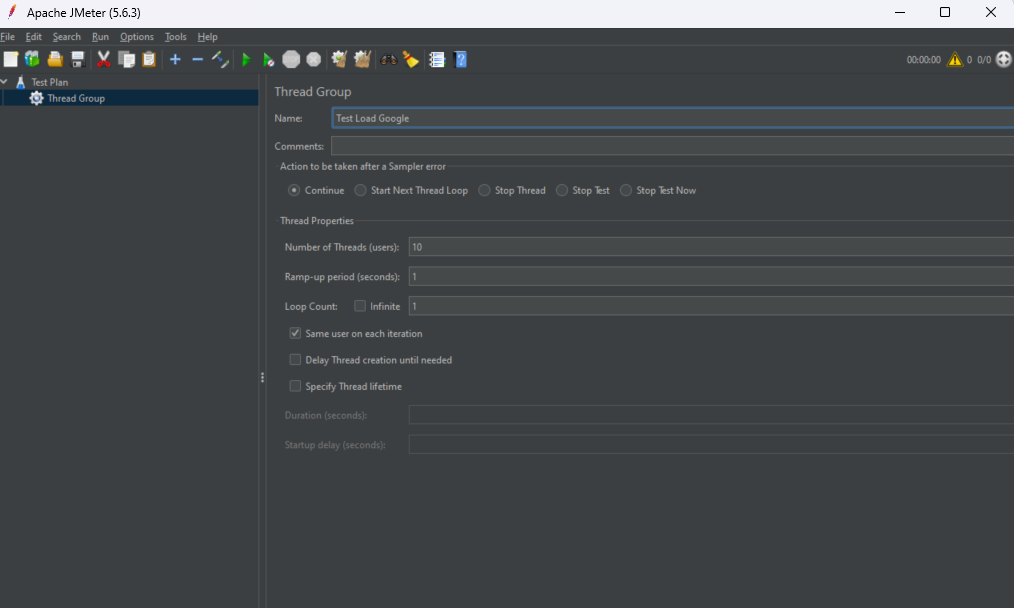
Task: Open the Options menu
Action: click(x=137, y=37)
